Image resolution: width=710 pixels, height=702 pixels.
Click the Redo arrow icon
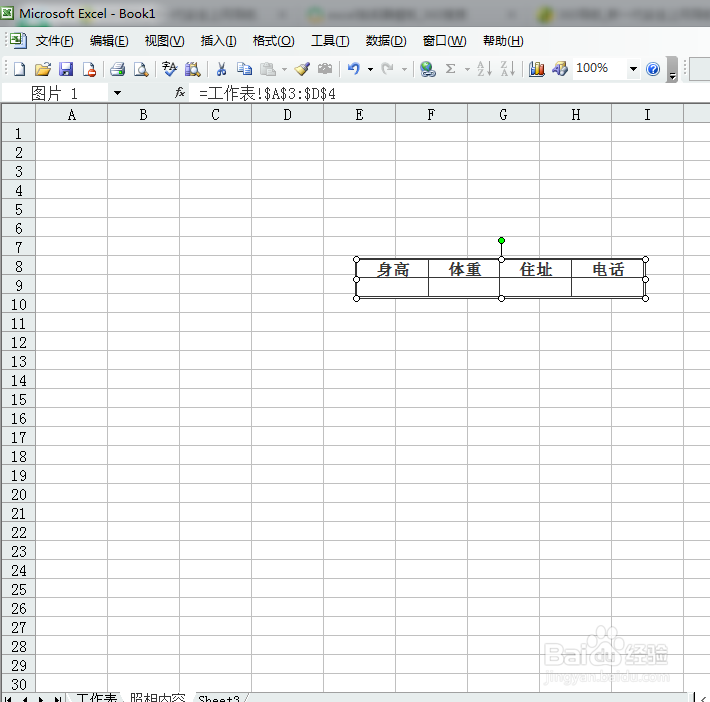tap(388, 69)
